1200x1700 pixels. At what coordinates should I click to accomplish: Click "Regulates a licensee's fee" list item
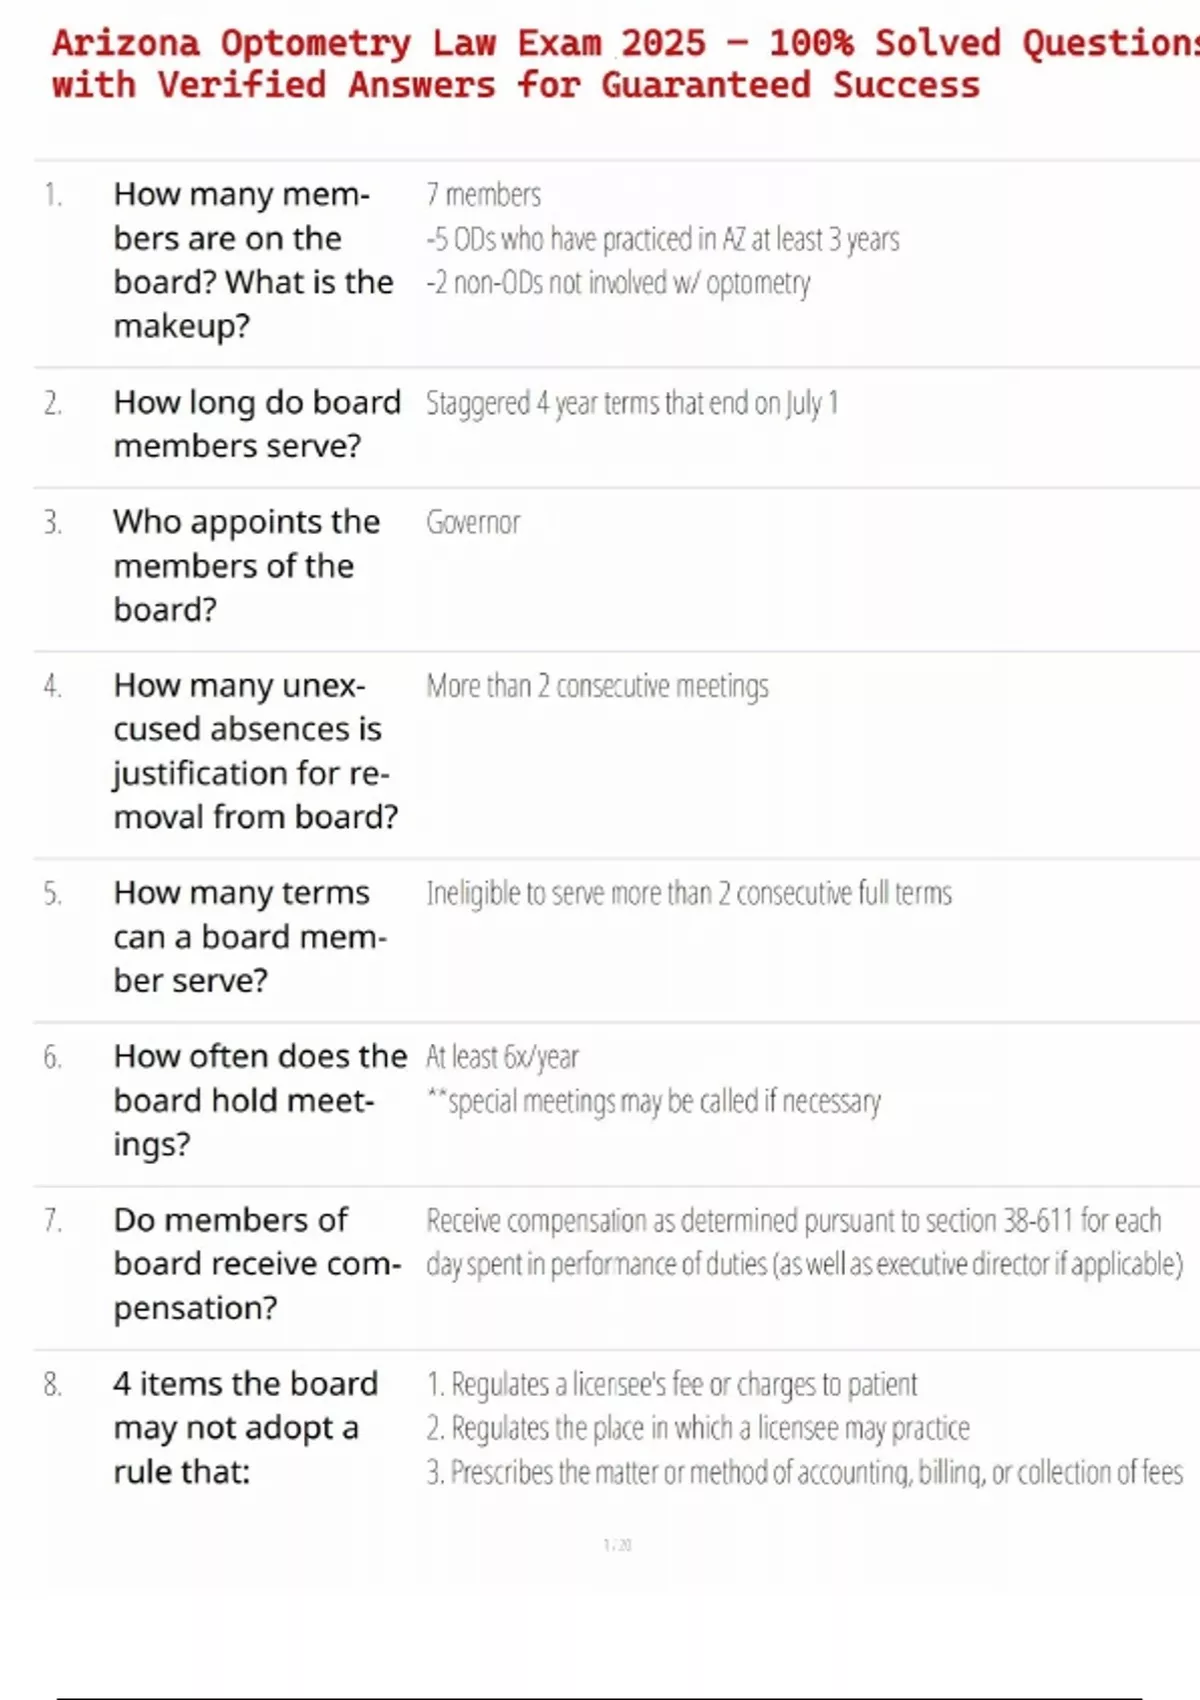[x=672, y=1385]
